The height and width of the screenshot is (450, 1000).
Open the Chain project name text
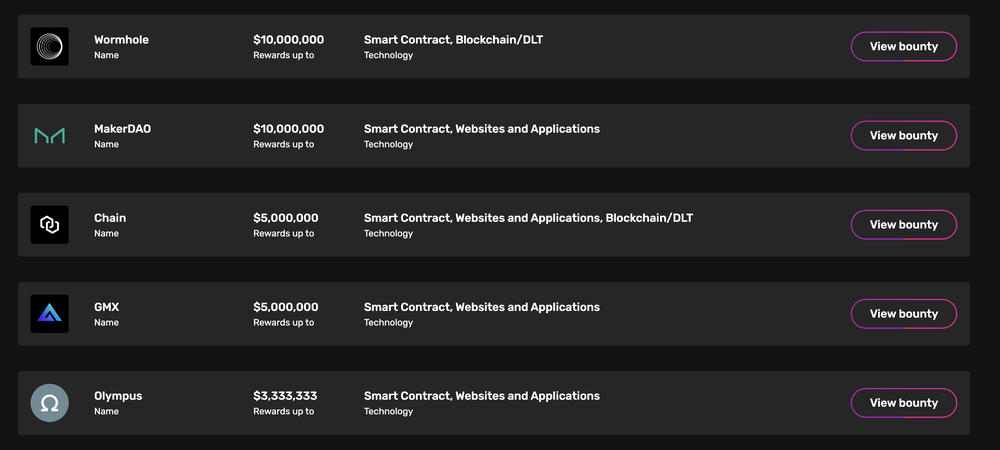point(110,218)
